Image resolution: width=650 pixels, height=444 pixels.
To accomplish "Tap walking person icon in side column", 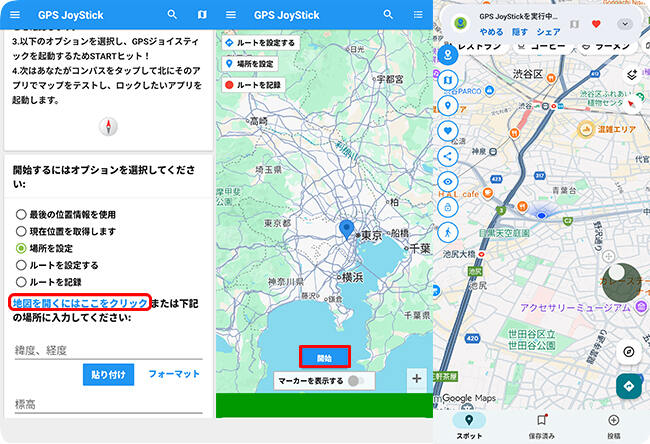I will [447, 232].
